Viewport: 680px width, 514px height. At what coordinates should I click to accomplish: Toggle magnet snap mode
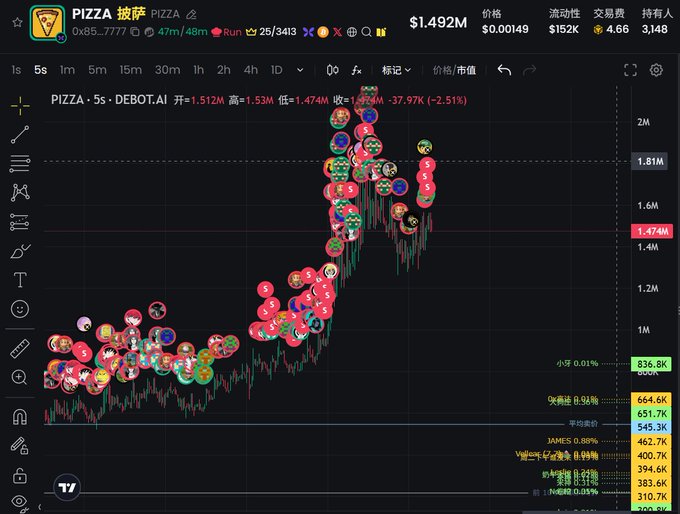[20, 416]
